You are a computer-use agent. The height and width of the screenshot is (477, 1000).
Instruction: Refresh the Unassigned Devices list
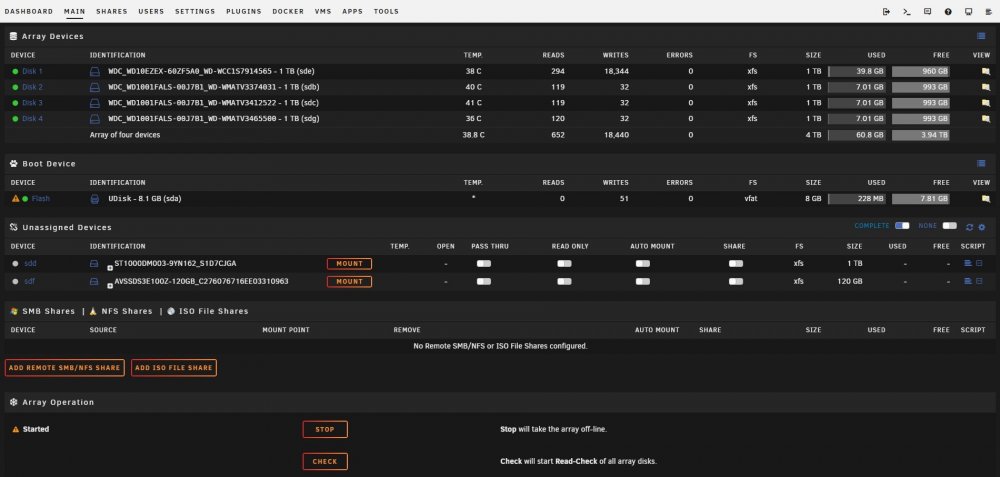[x=969, y=227]
